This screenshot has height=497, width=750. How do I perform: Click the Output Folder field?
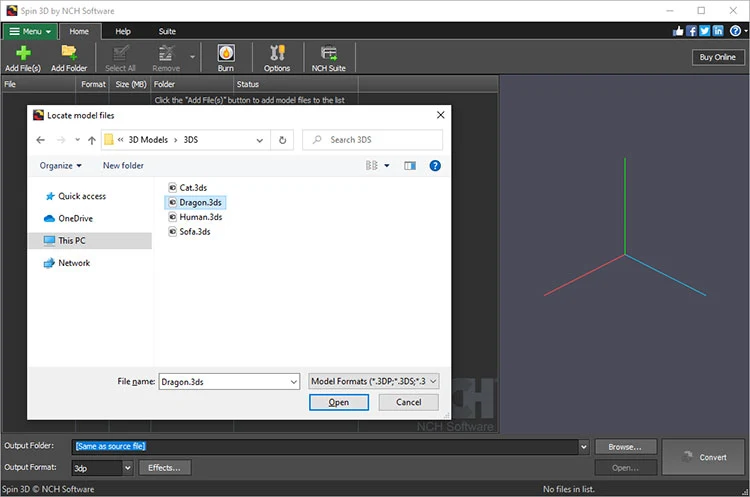click(x=325, y=446)
